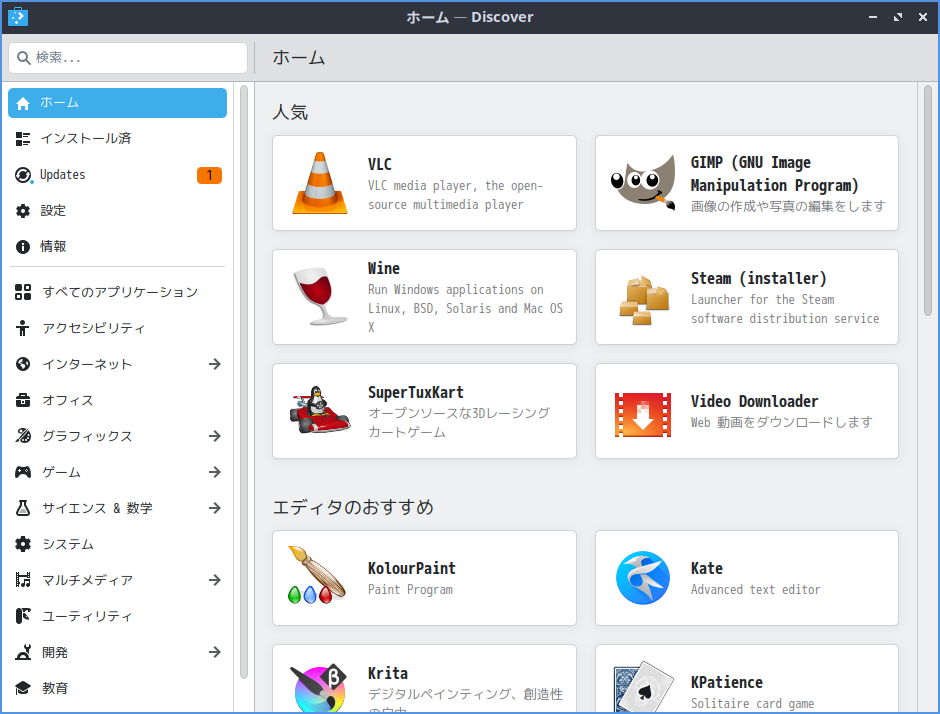Viewport: 940px width, 714px height.
Task: Click the 開発 development icon
Action: [23, 652]
